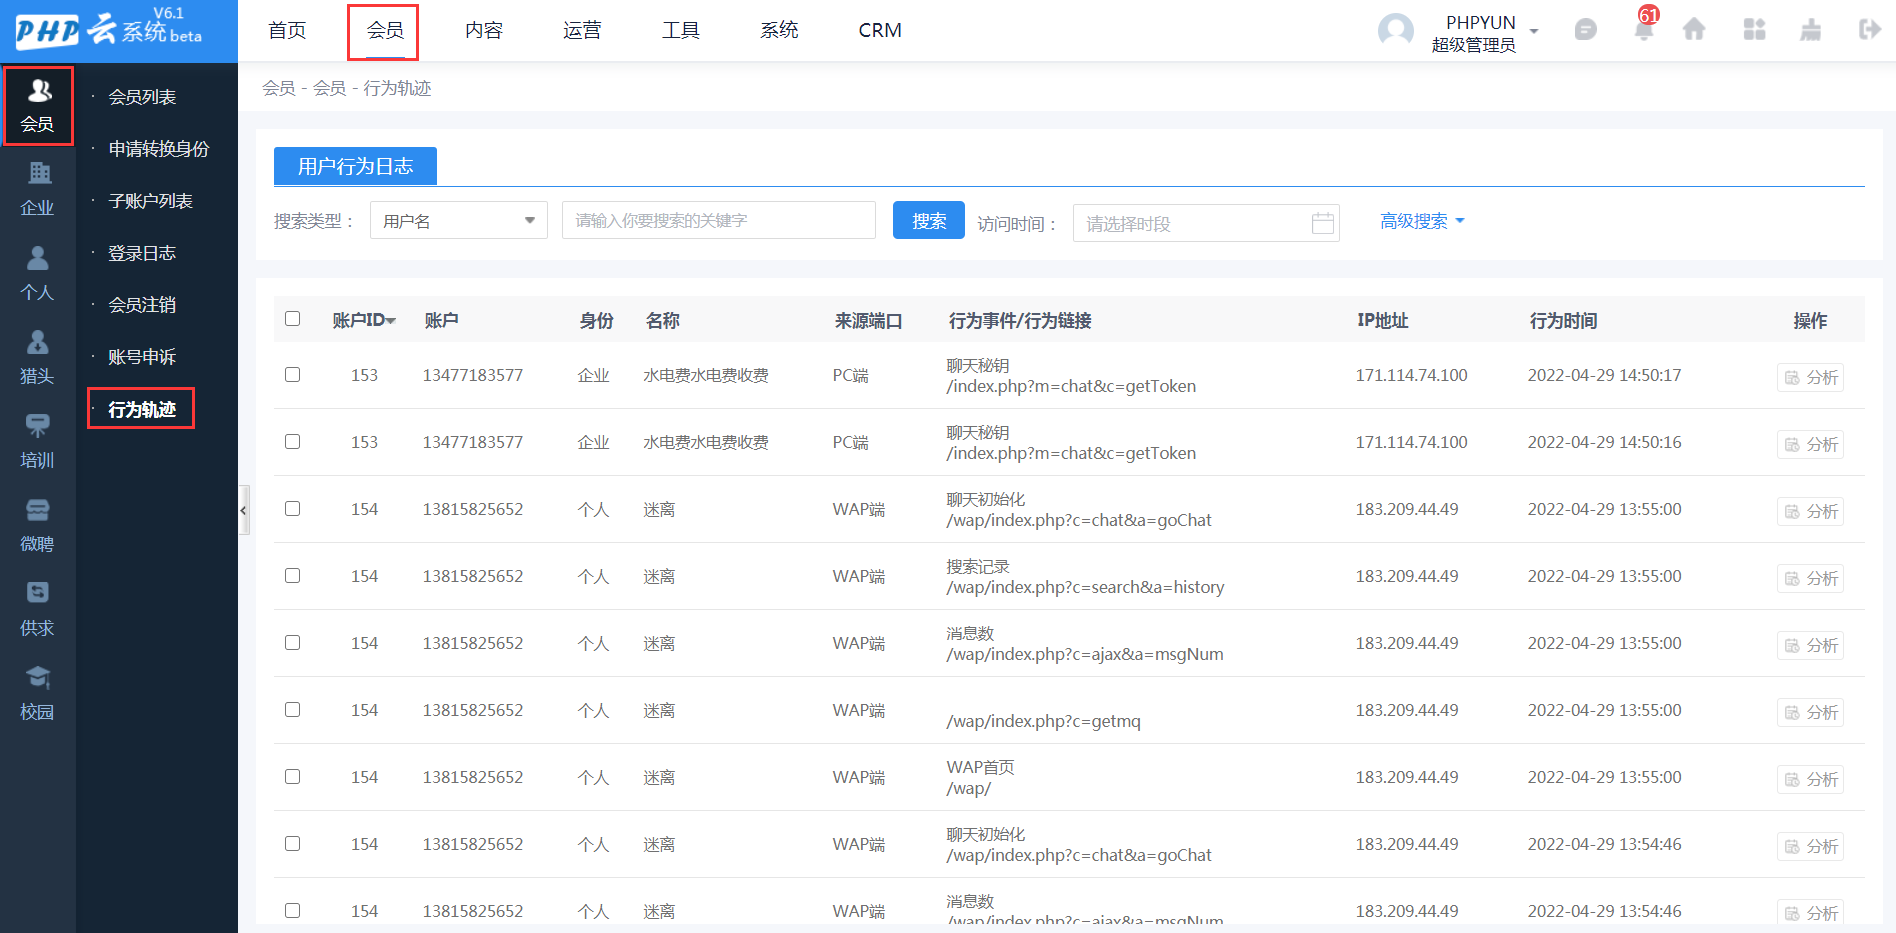The width and height of the screenshot is (1896, 933).
Task: Open the 企业 sidebar section
Action: (38, 190)
